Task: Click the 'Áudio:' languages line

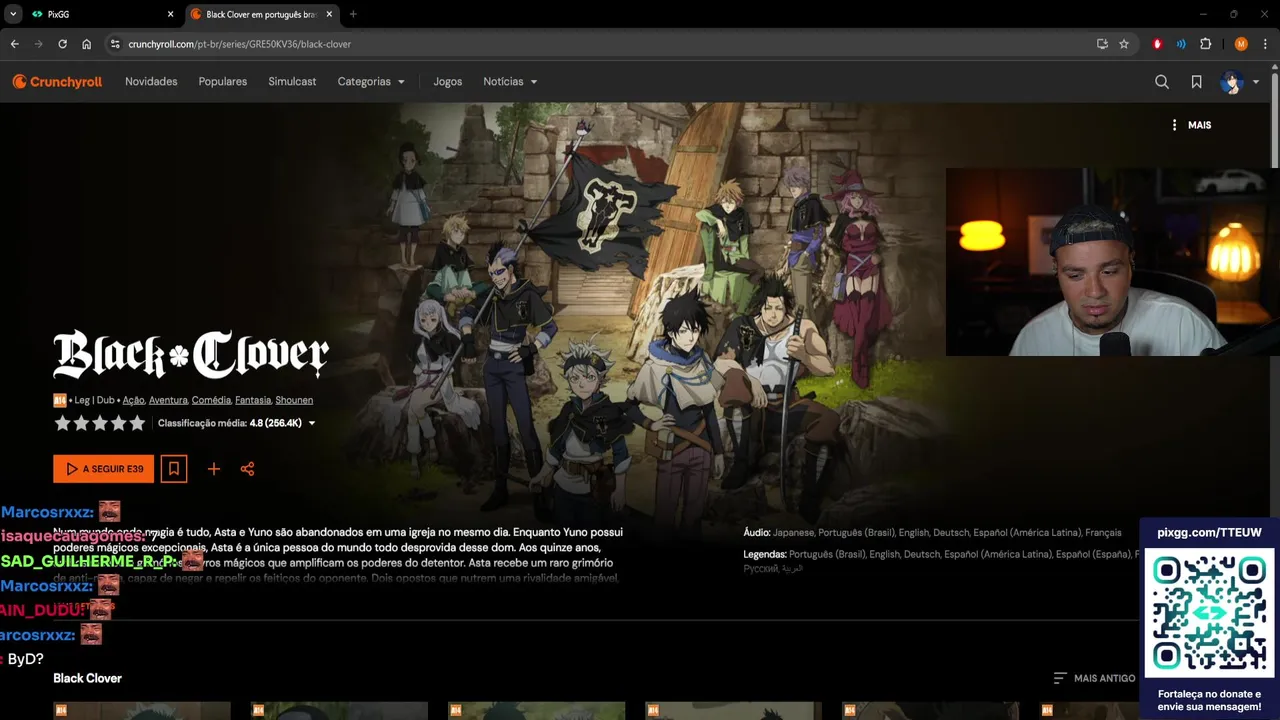Action: click(x=932, y=533)
